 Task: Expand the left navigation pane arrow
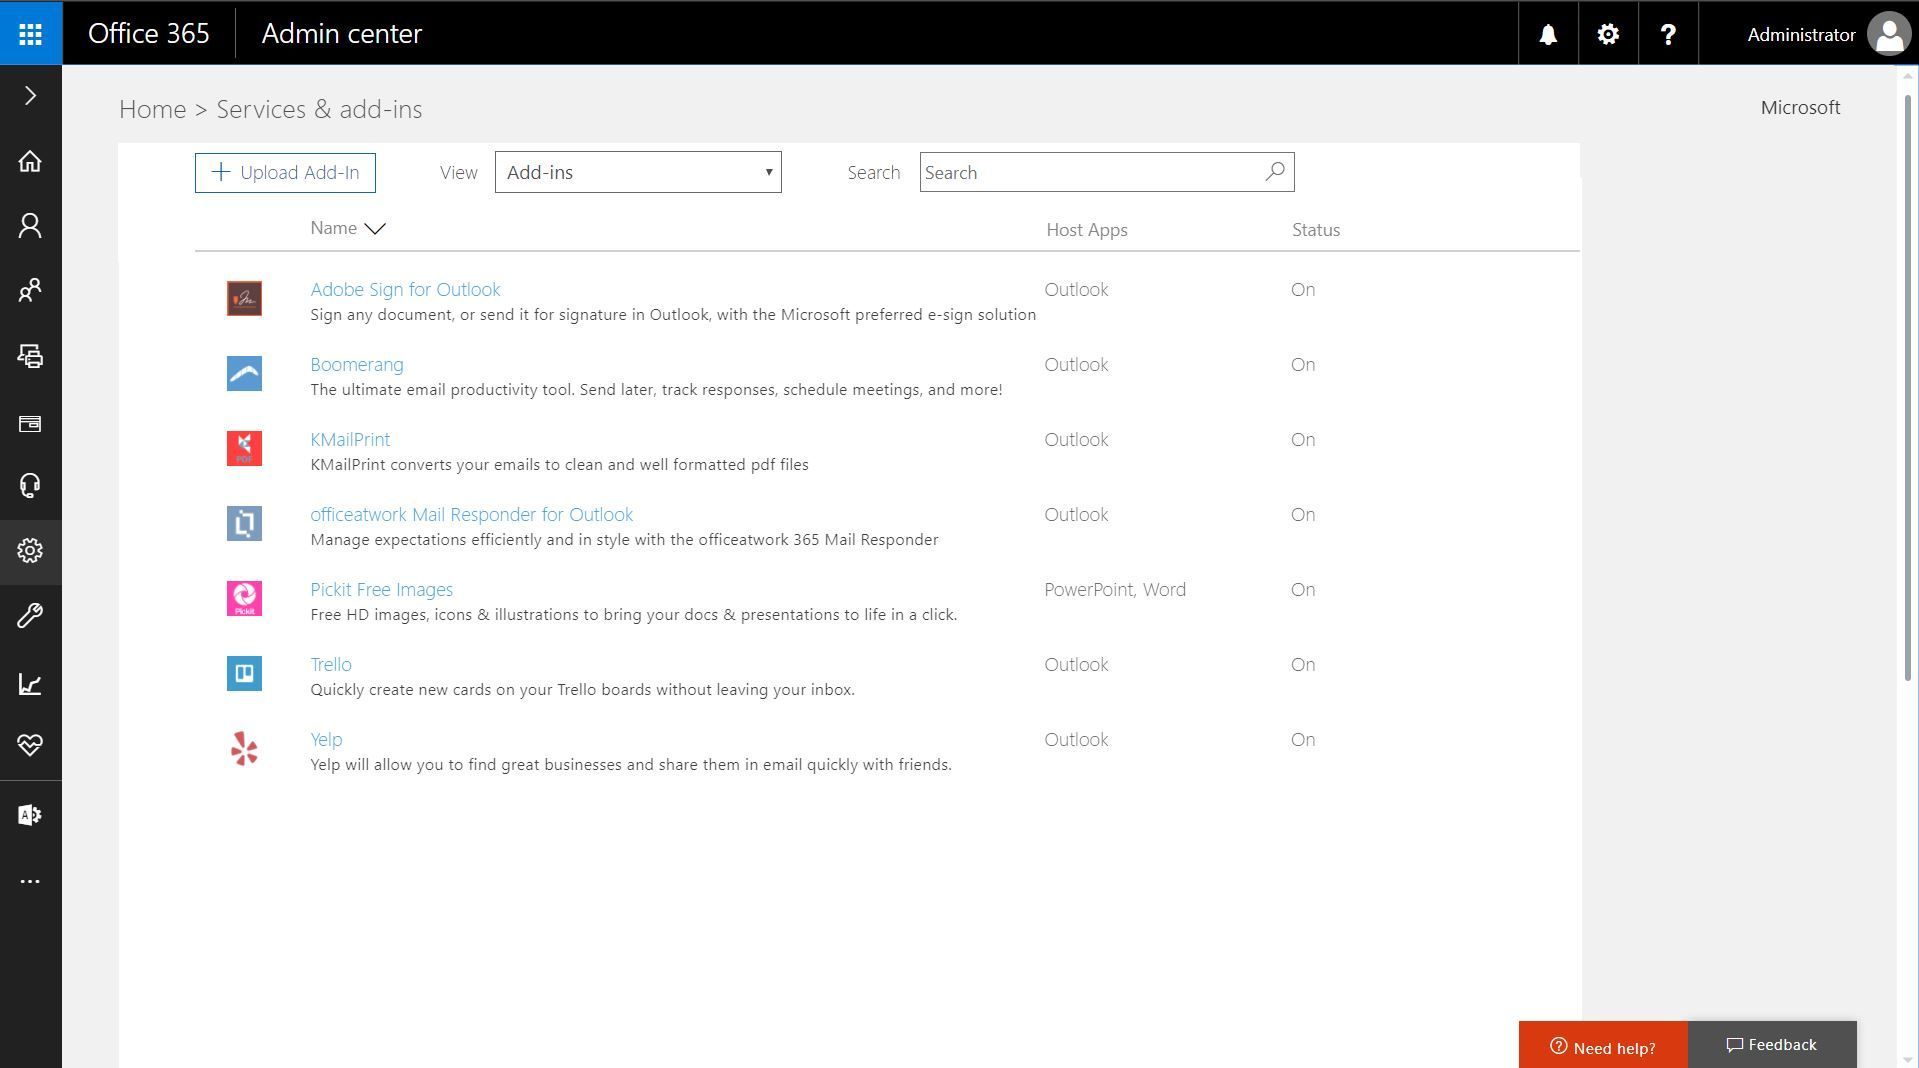tap(29, 94)
